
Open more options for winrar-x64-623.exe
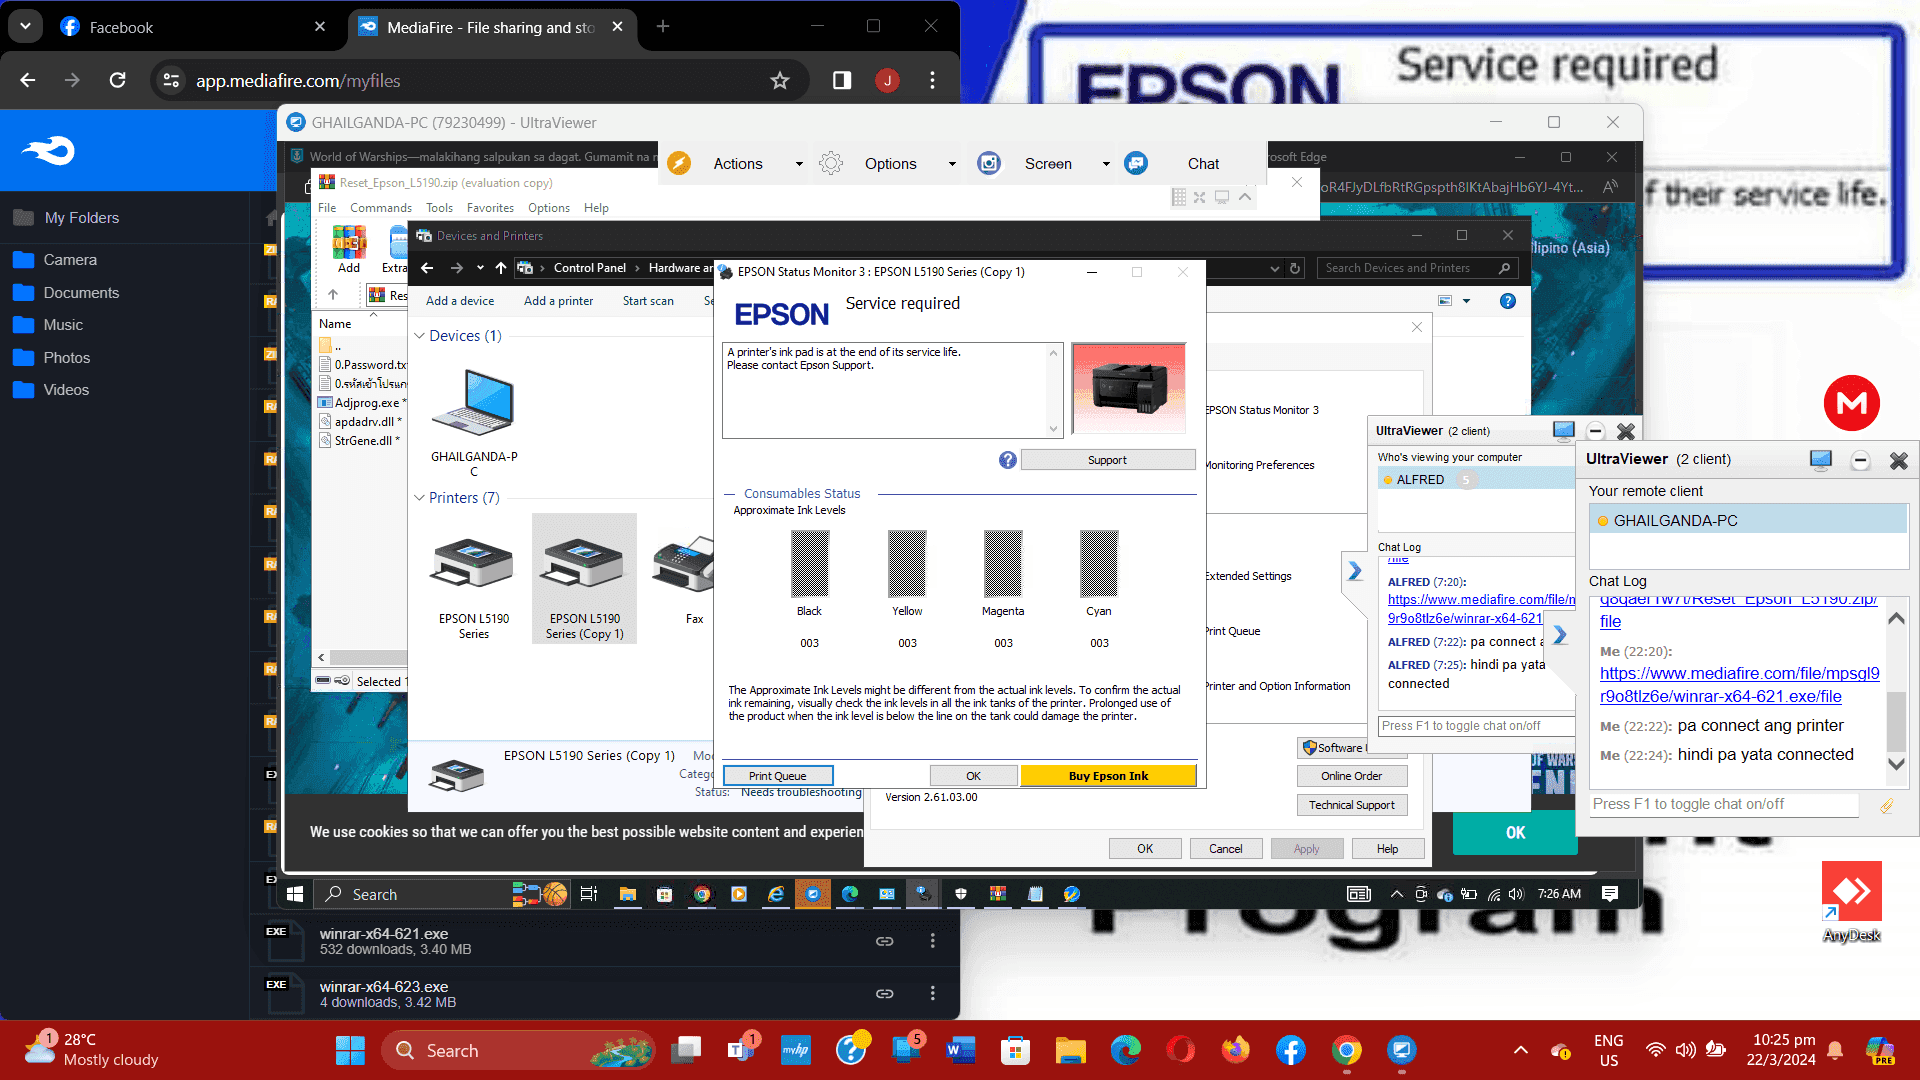point(932,993)
